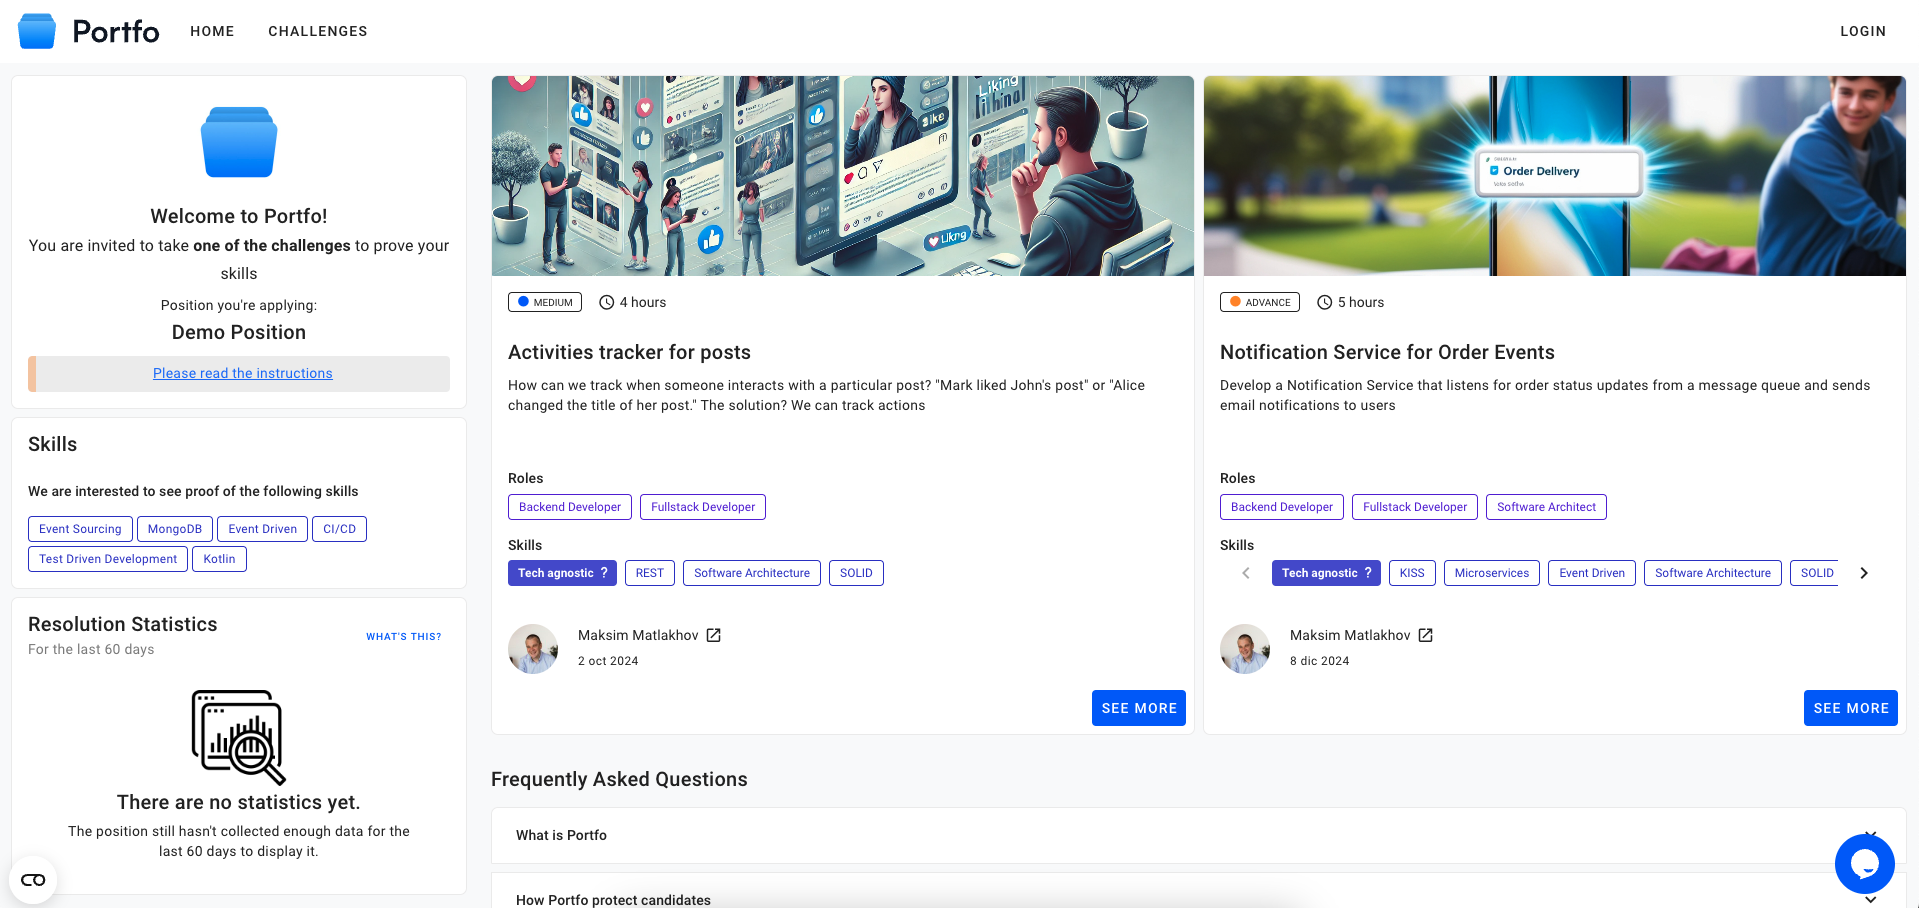Click the clock icon beside 4 hours
The width and height of the screenshot is (1919, 908).
pyautogui.click(x=606, y=302)
